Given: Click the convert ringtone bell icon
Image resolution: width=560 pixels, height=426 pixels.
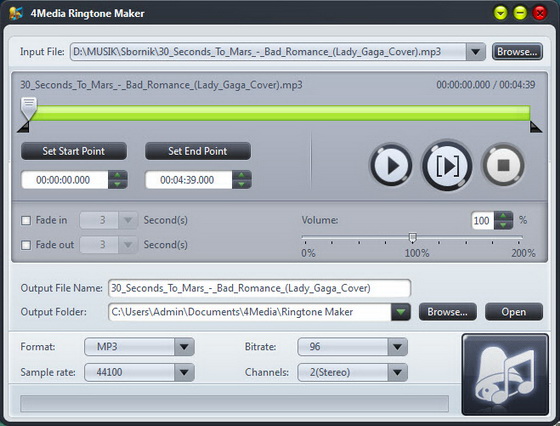Looking at the screenshot, I should click(505, 375).
